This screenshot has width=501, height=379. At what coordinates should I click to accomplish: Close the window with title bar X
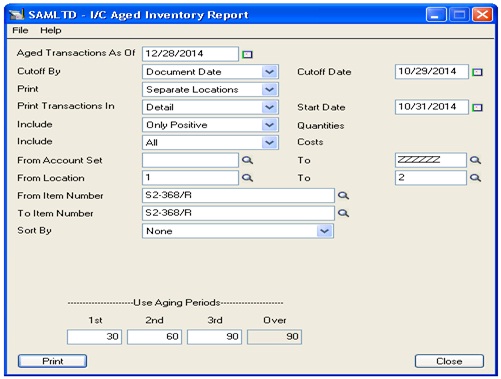click(483, 15)
